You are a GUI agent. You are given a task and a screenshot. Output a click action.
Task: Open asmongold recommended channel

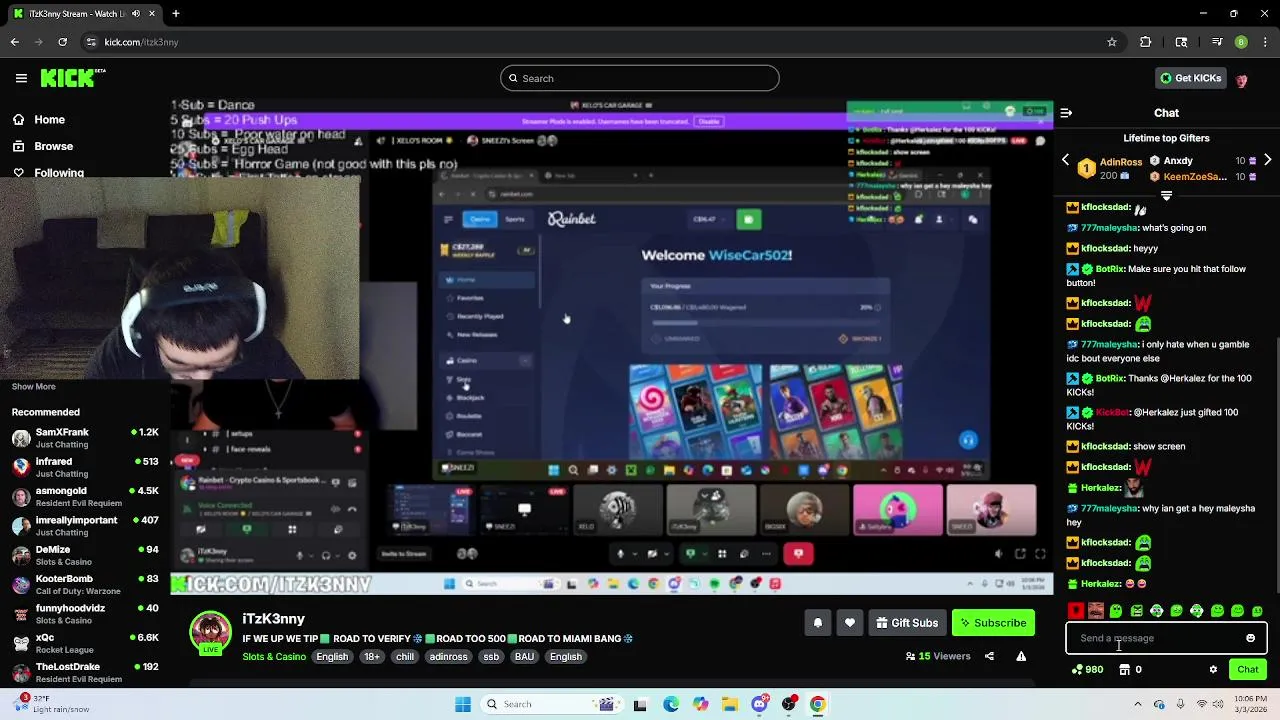[x=85, y=497]
